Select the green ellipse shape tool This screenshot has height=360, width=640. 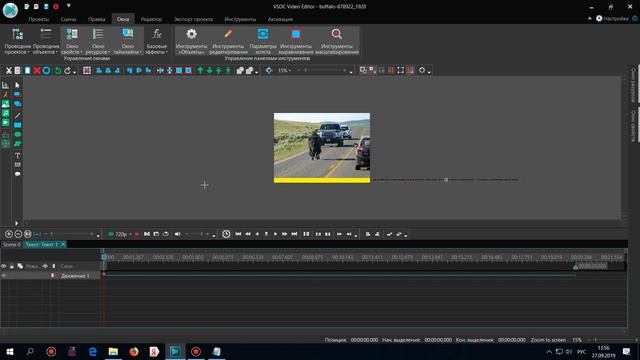tap(17, 134)
